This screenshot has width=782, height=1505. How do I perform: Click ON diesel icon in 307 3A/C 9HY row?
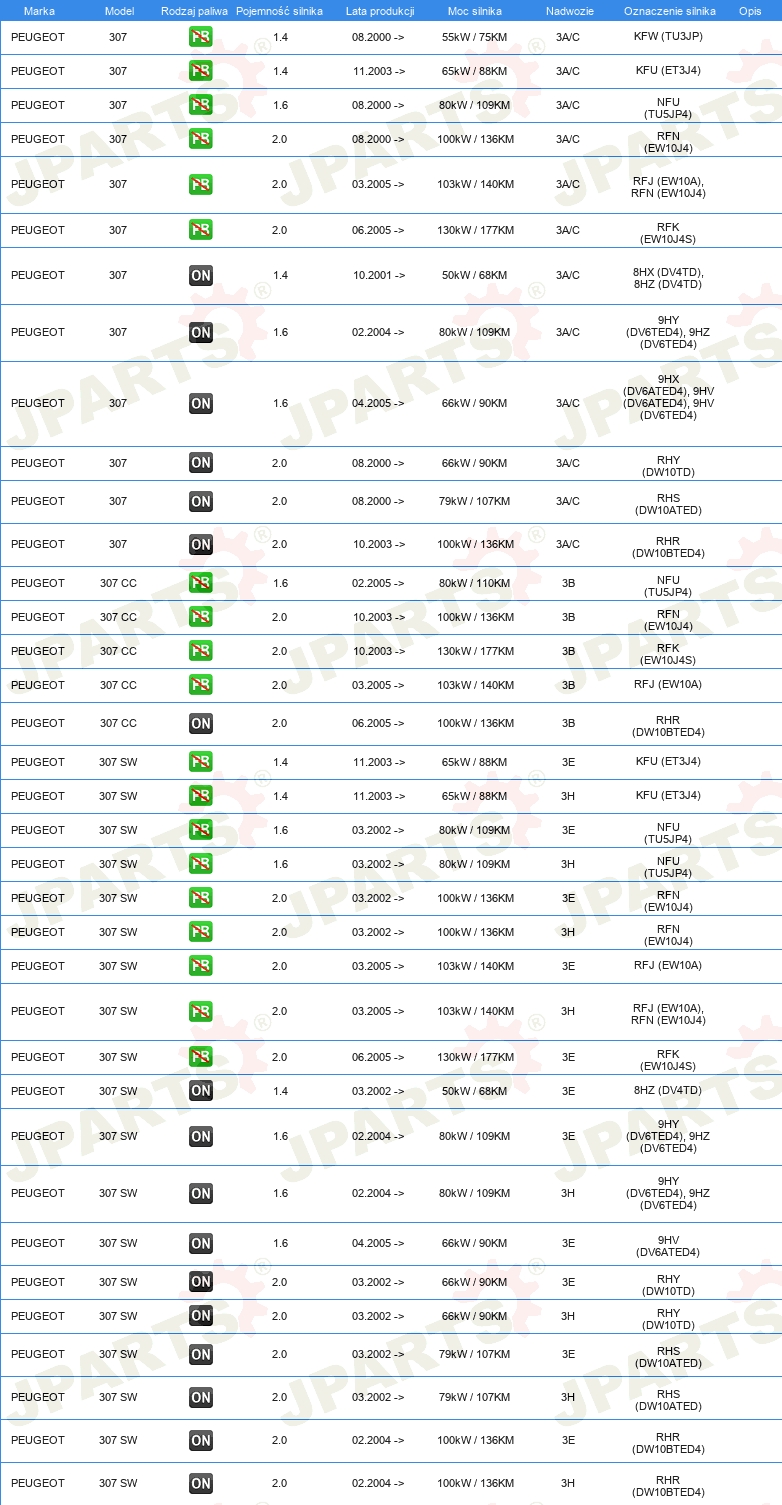point(201,332)
